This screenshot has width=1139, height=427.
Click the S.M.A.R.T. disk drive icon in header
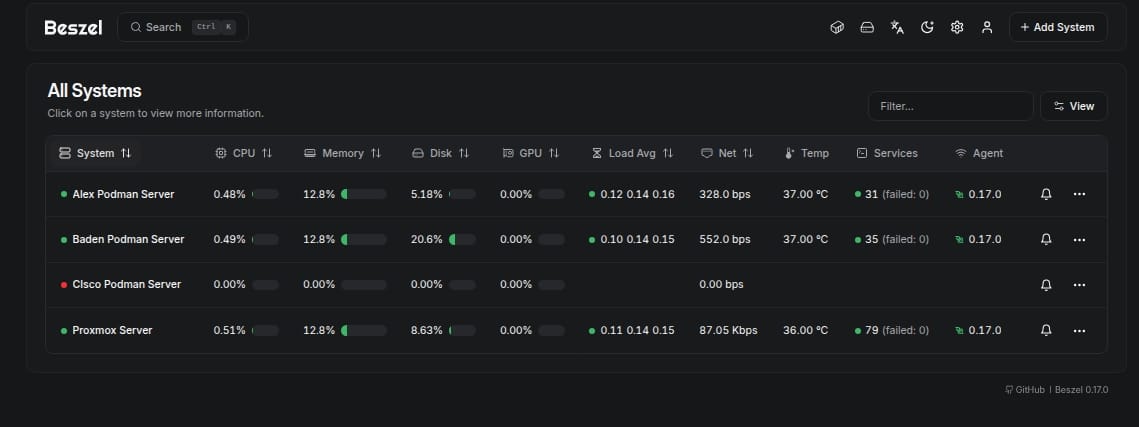(867, 28)
